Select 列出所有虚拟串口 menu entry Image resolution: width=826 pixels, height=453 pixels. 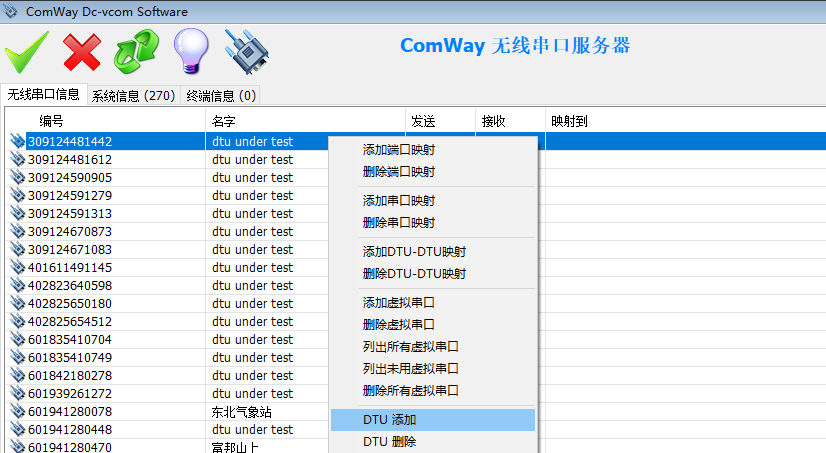coord(433,347)
